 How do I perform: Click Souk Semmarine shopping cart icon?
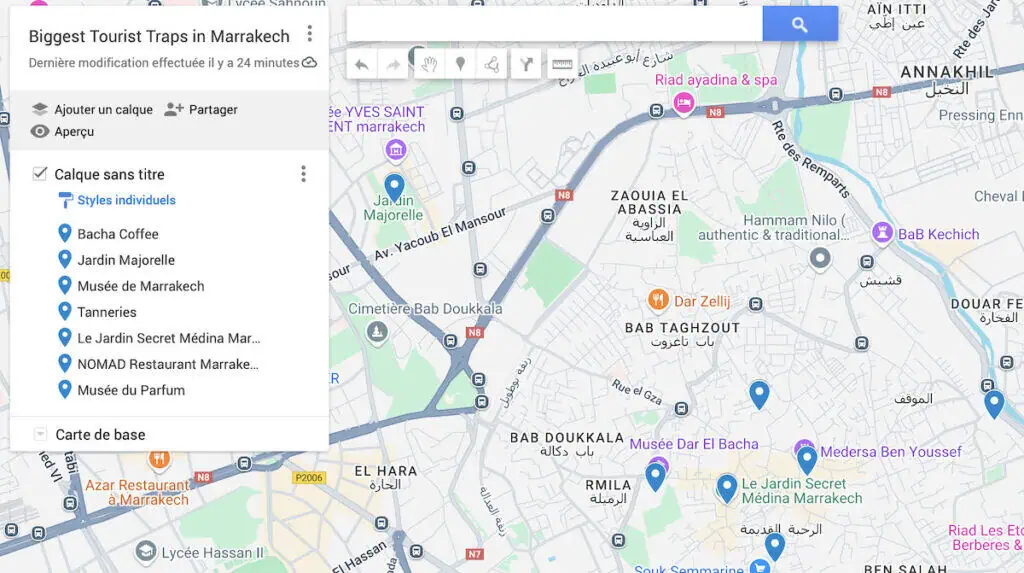758,567
